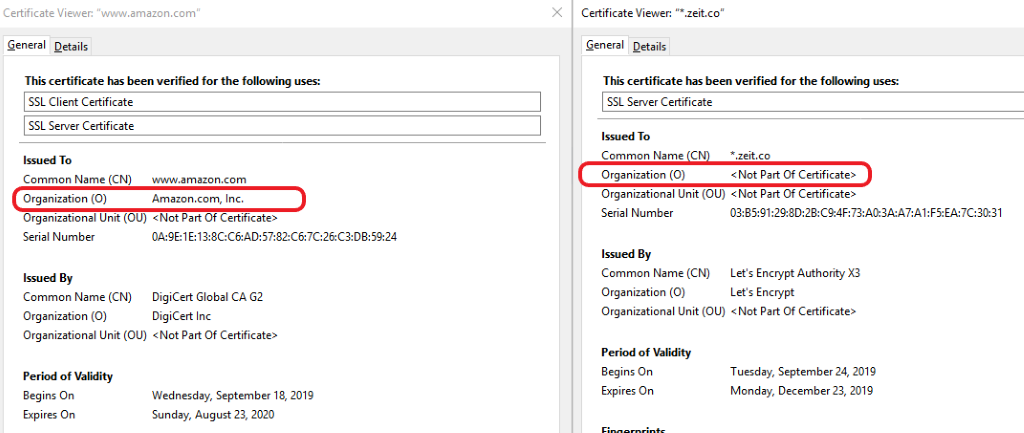Click common name value www.amazon.com
This screenshot has height=433, width=1024.
tap(199, 179)
